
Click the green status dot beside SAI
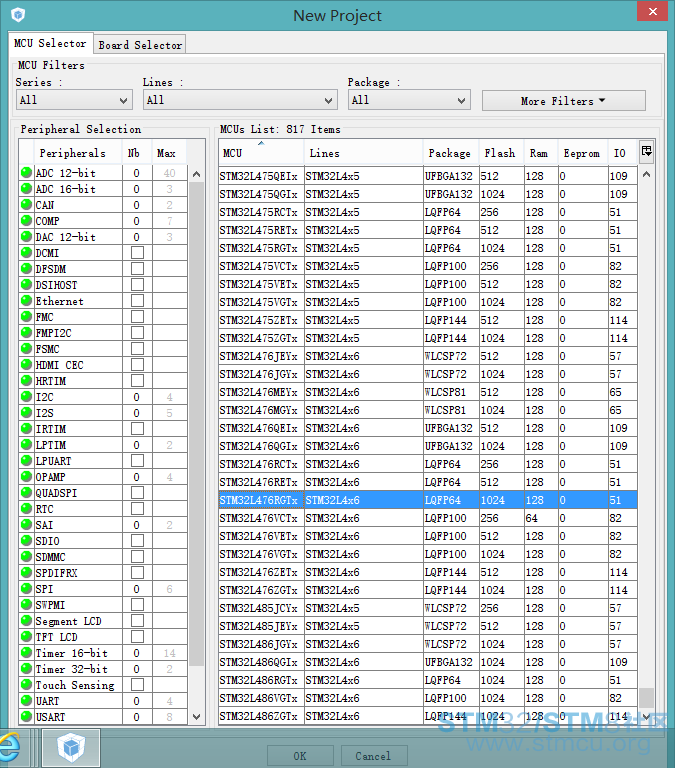[x=26, y=525]
